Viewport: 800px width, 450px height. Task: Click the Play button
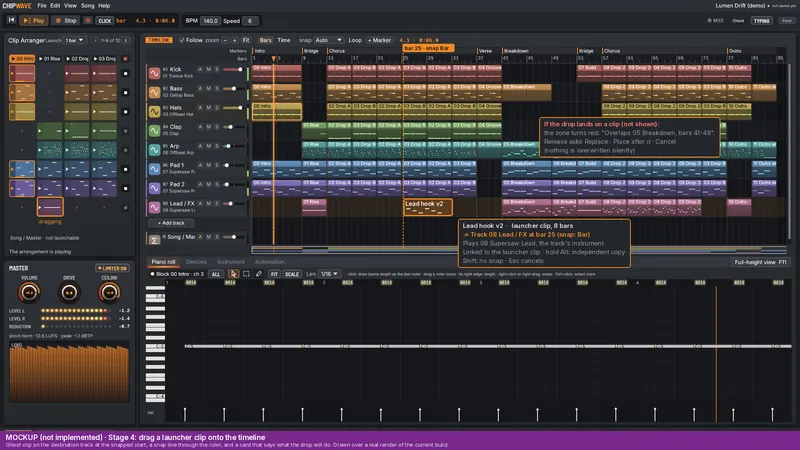coord(34,21)
